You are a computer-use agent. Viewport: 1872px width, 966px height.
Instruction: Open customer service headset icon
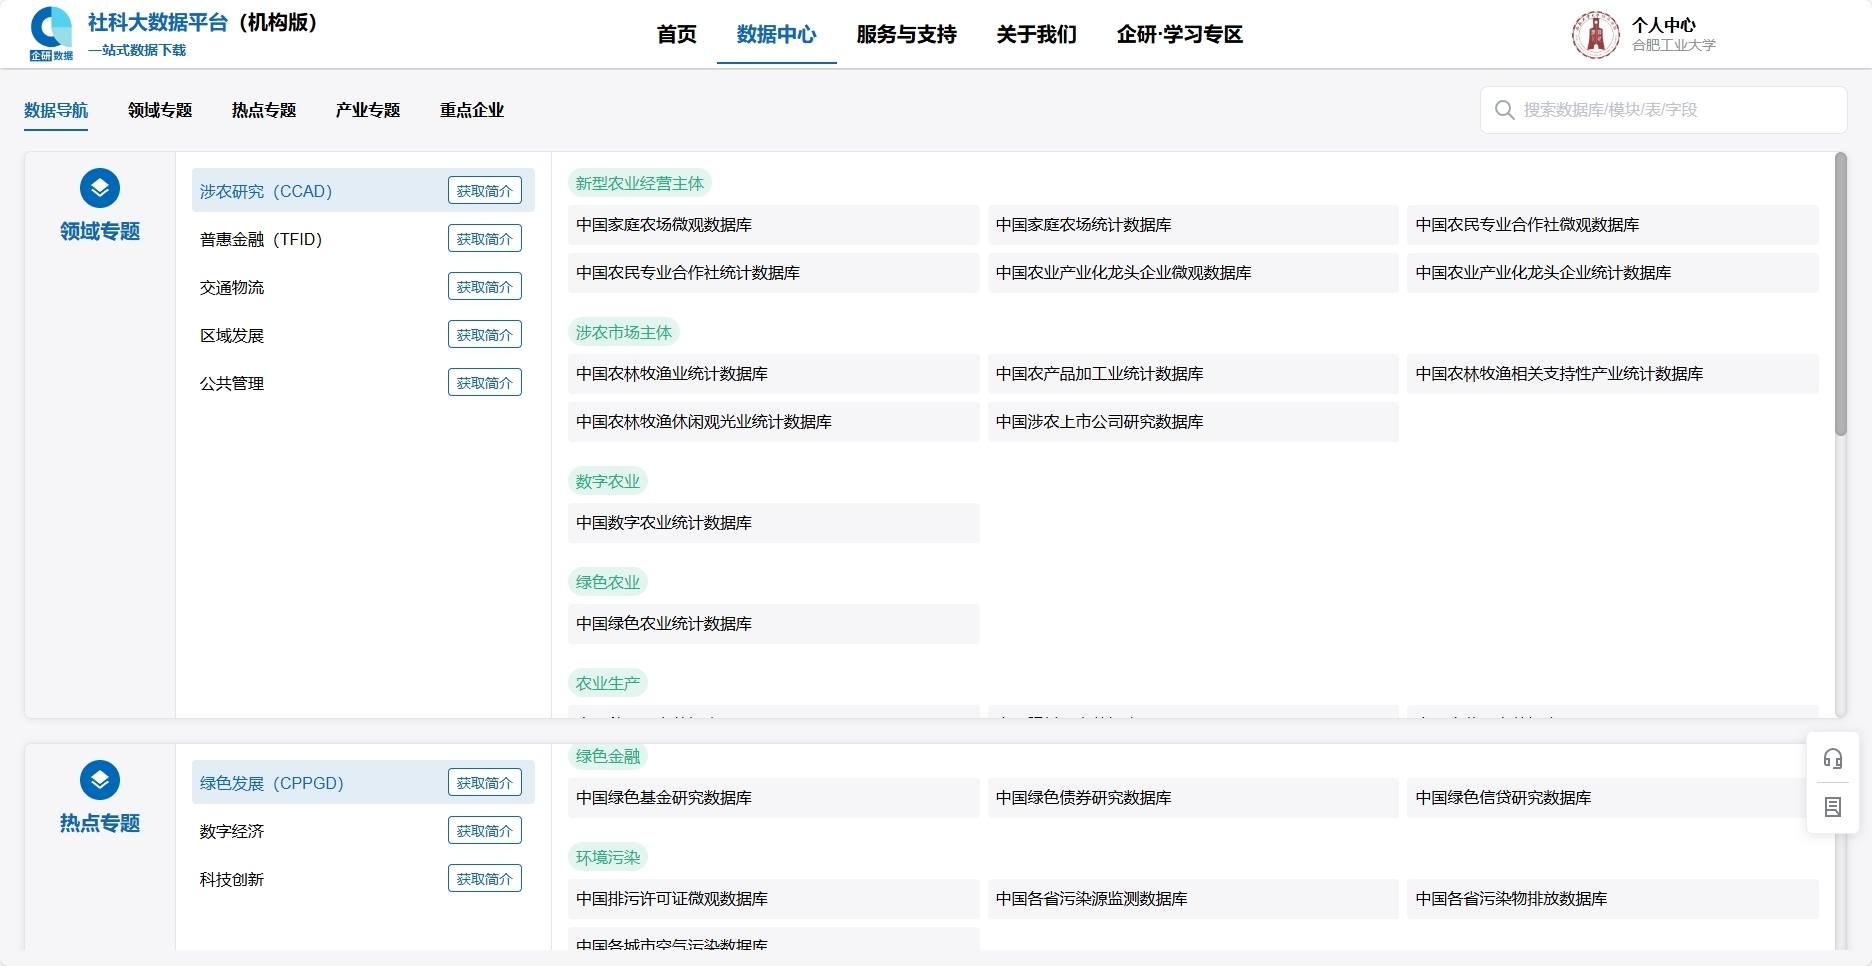1832,759
